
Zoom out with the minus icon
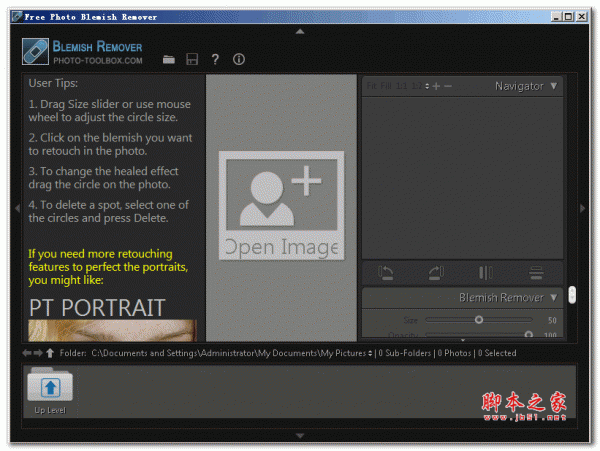(x=448, y=86)
